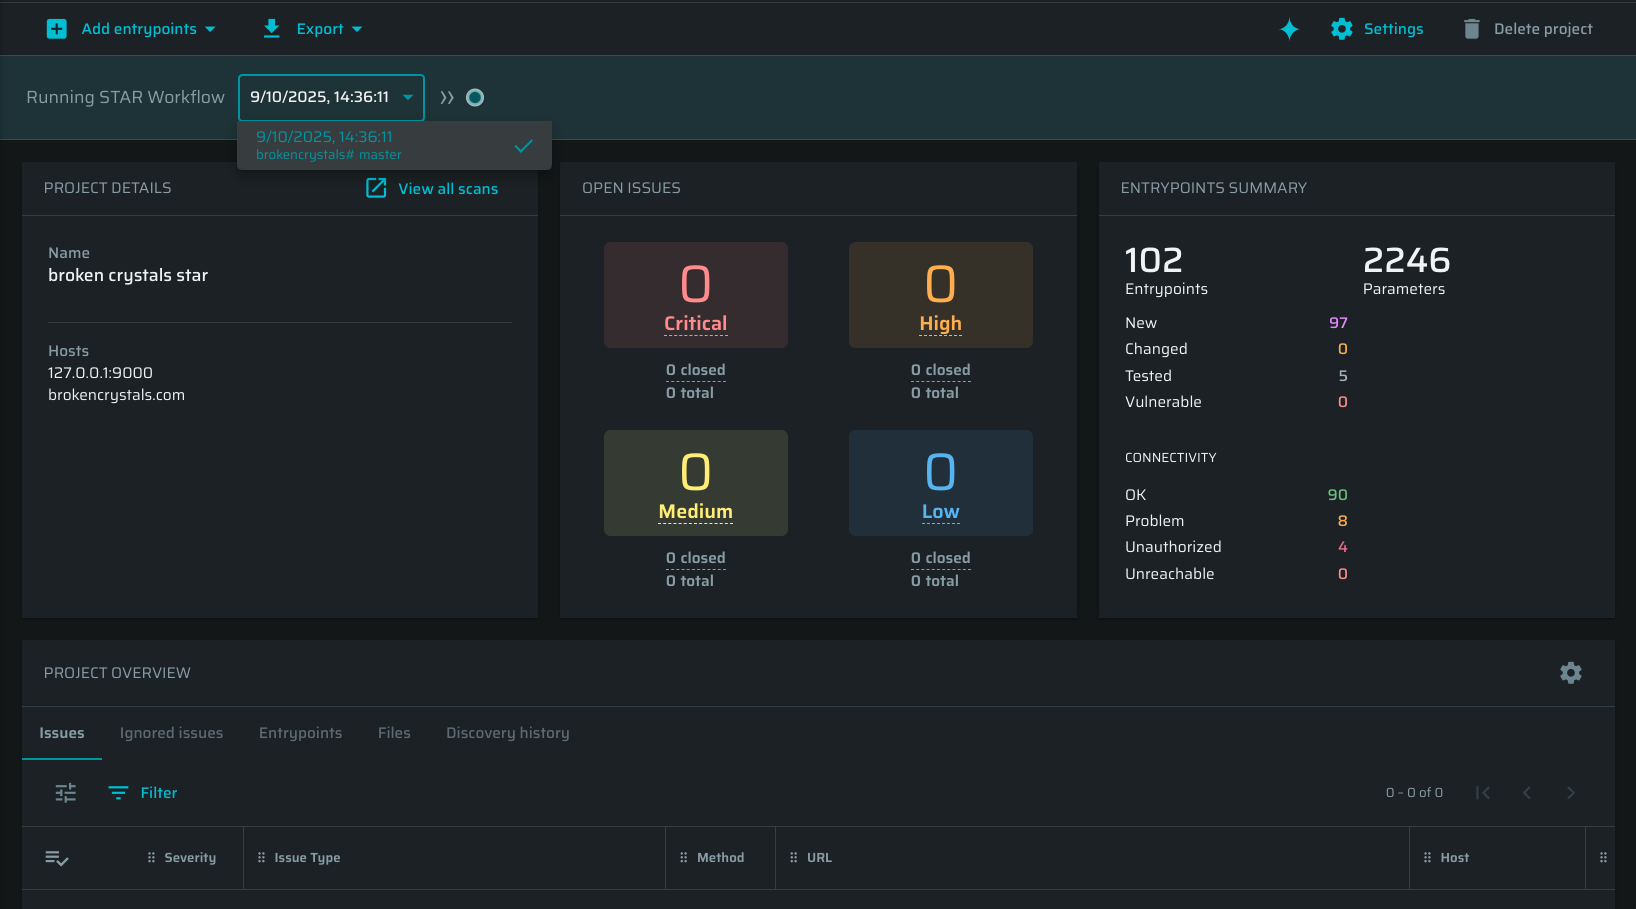
Task: Switch to the Entrypoints tab
Action: click(300, 733)
